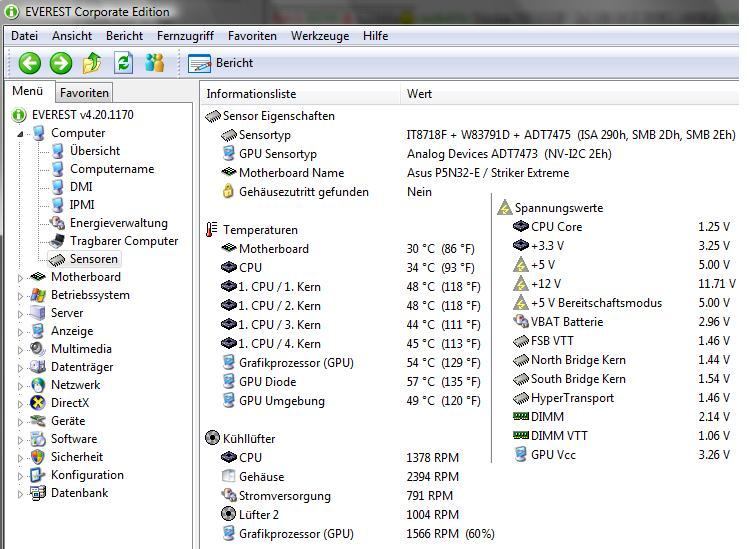Switch to the Menü tab
Screen dimensions: 749x549
click(x=28, y=91)
